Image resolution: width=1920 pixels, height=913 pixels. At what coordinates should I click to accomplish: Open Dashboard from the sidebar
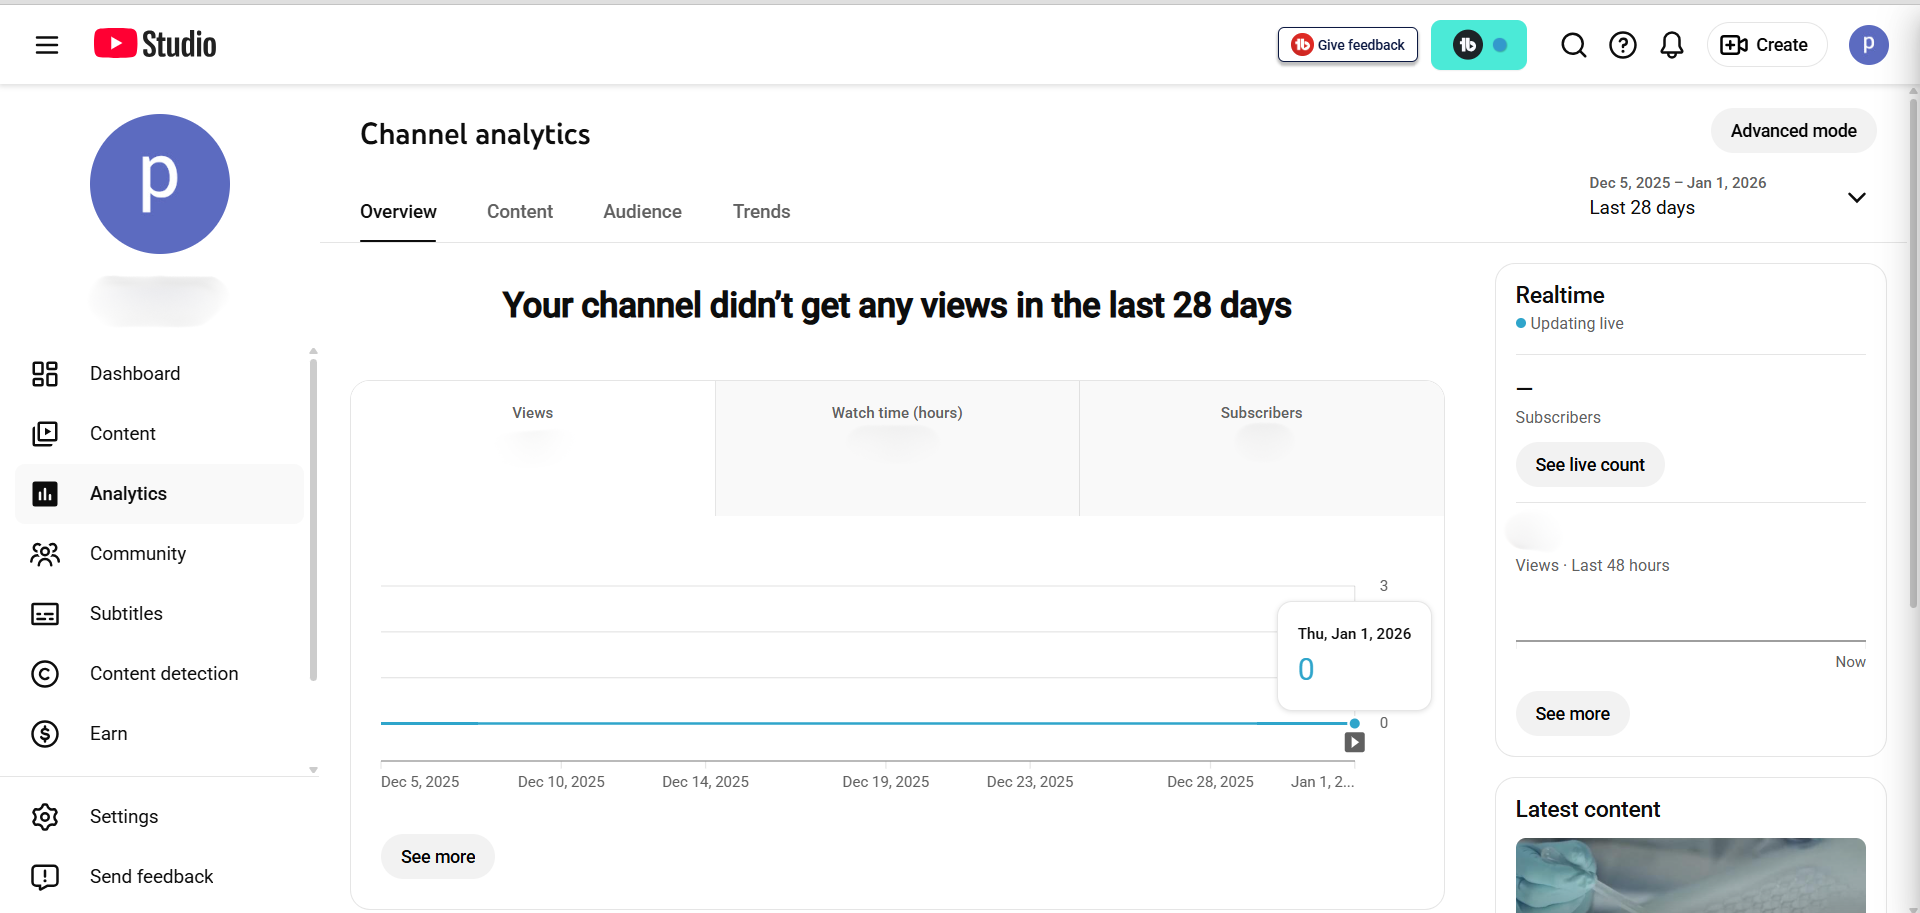coord(160,374)
